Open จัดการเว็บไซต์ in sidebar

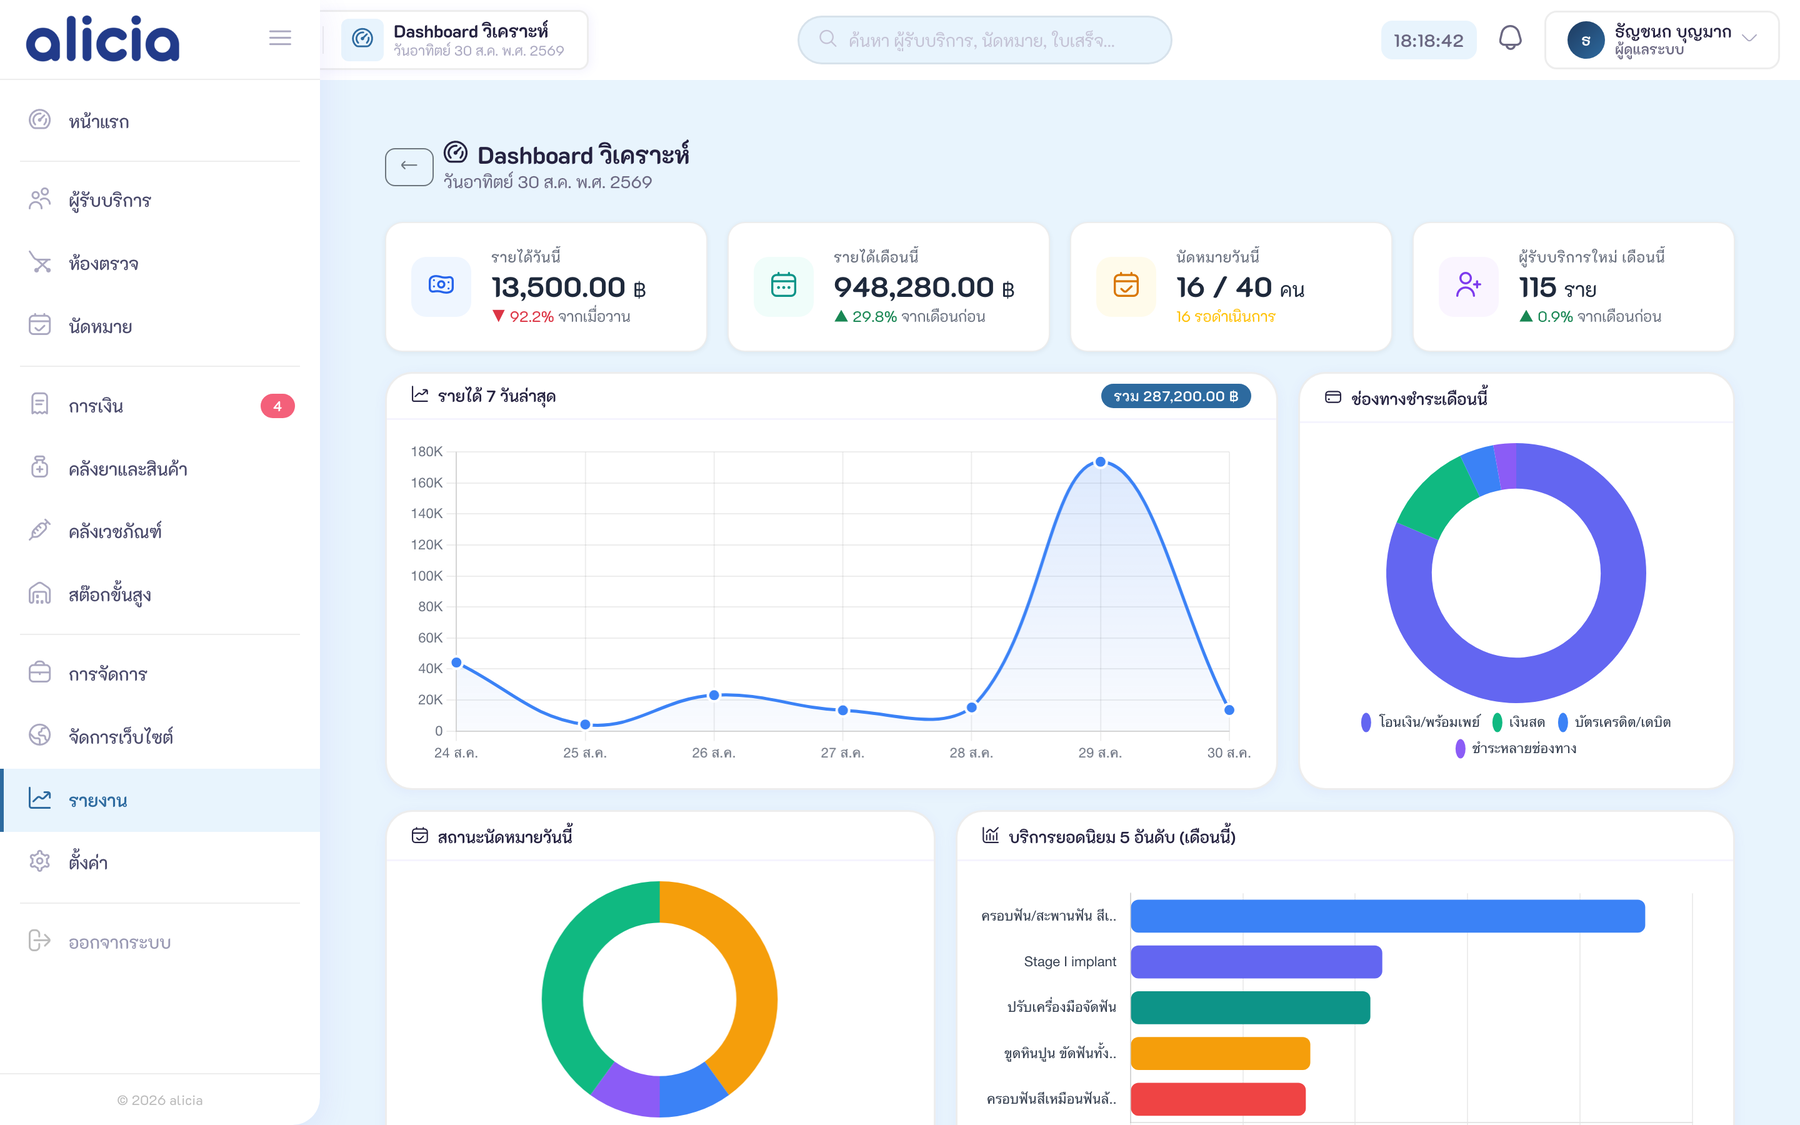click(160, 736)
